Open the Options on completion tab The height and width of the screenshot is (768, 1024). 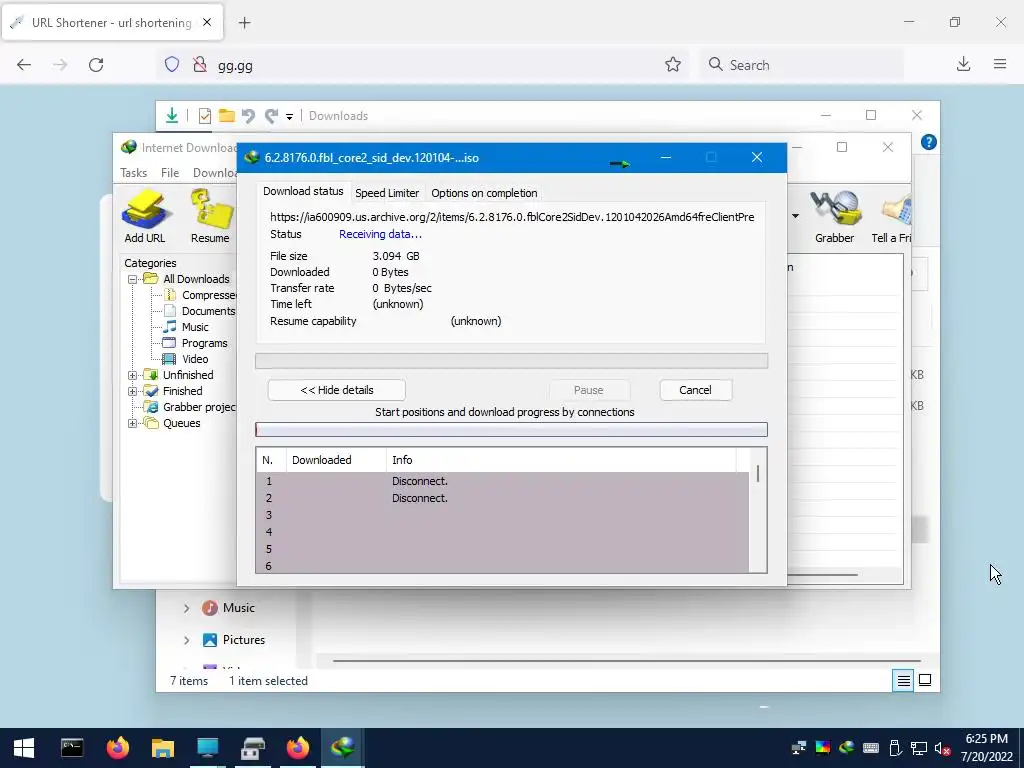click(x=484, y=193)
